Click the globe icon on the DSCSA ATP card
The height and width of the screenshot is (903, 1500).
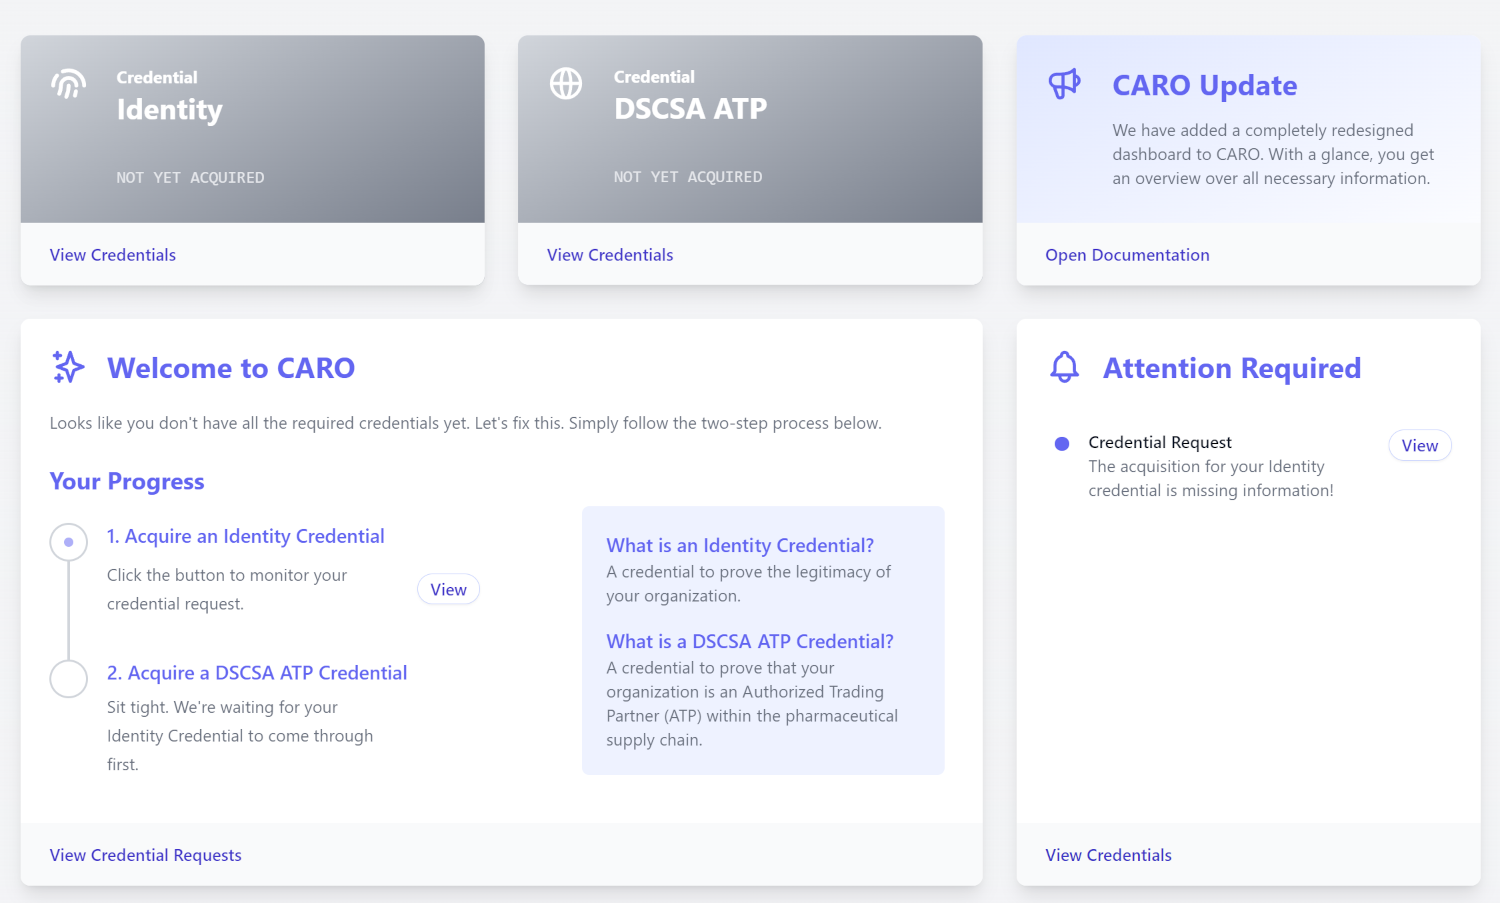(x=565, y=84)
